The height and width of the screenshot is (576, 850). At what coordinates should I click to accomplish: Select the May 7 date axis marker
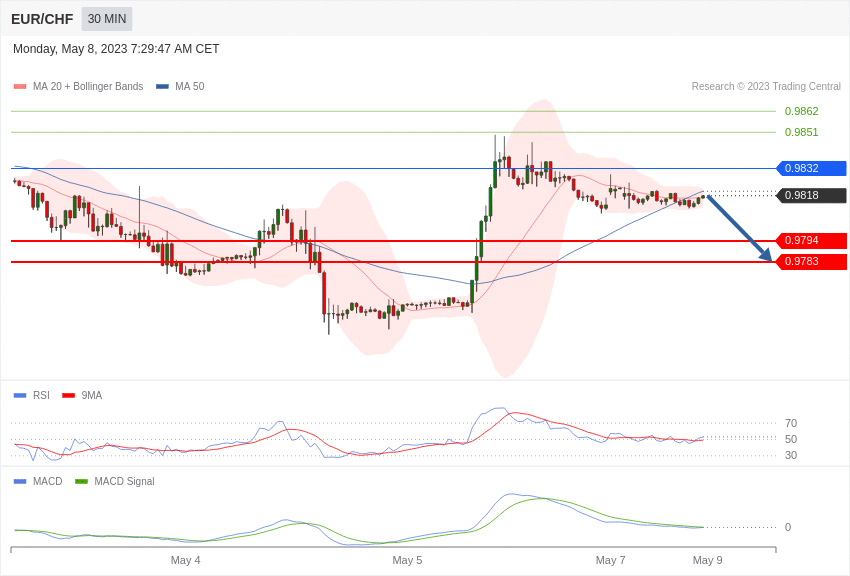[610, 560]
